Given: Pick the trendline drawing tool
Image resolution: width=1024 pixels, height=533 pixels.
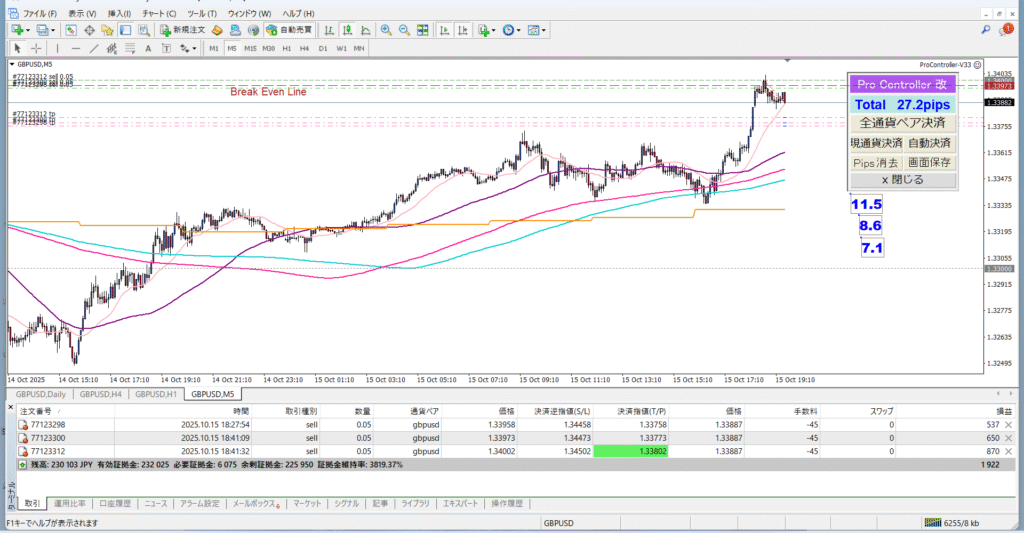Looking at the screenshot, I should (92, 48).
